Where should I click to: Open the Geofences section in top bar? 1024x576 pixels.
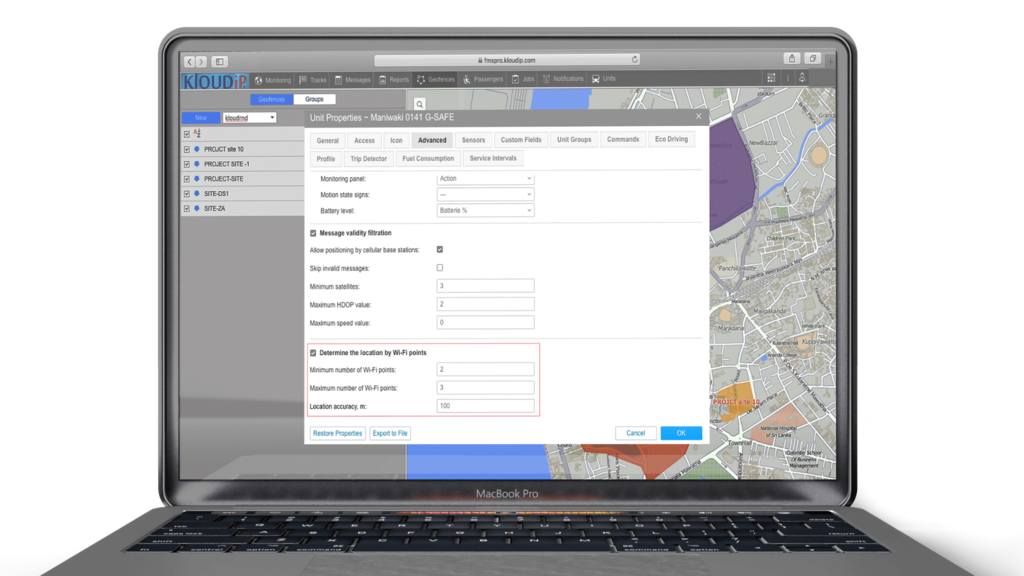click(x=436, y=80)
